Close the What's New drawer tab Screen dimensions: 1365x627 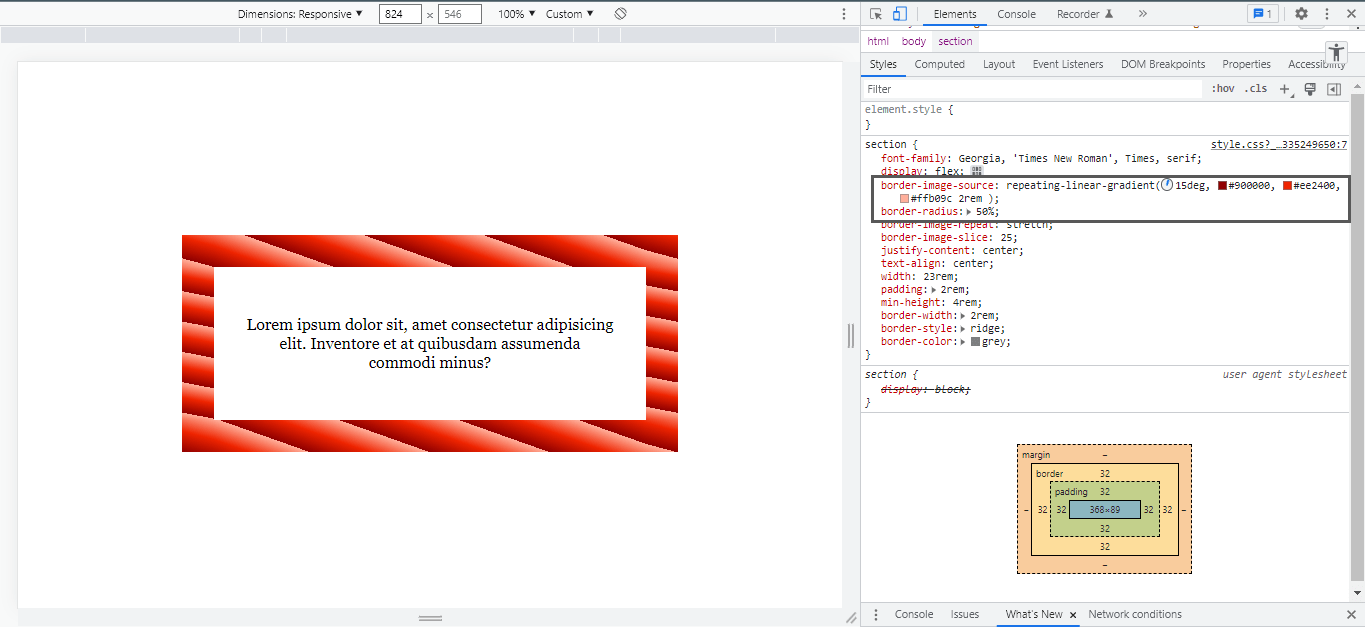1073,615
